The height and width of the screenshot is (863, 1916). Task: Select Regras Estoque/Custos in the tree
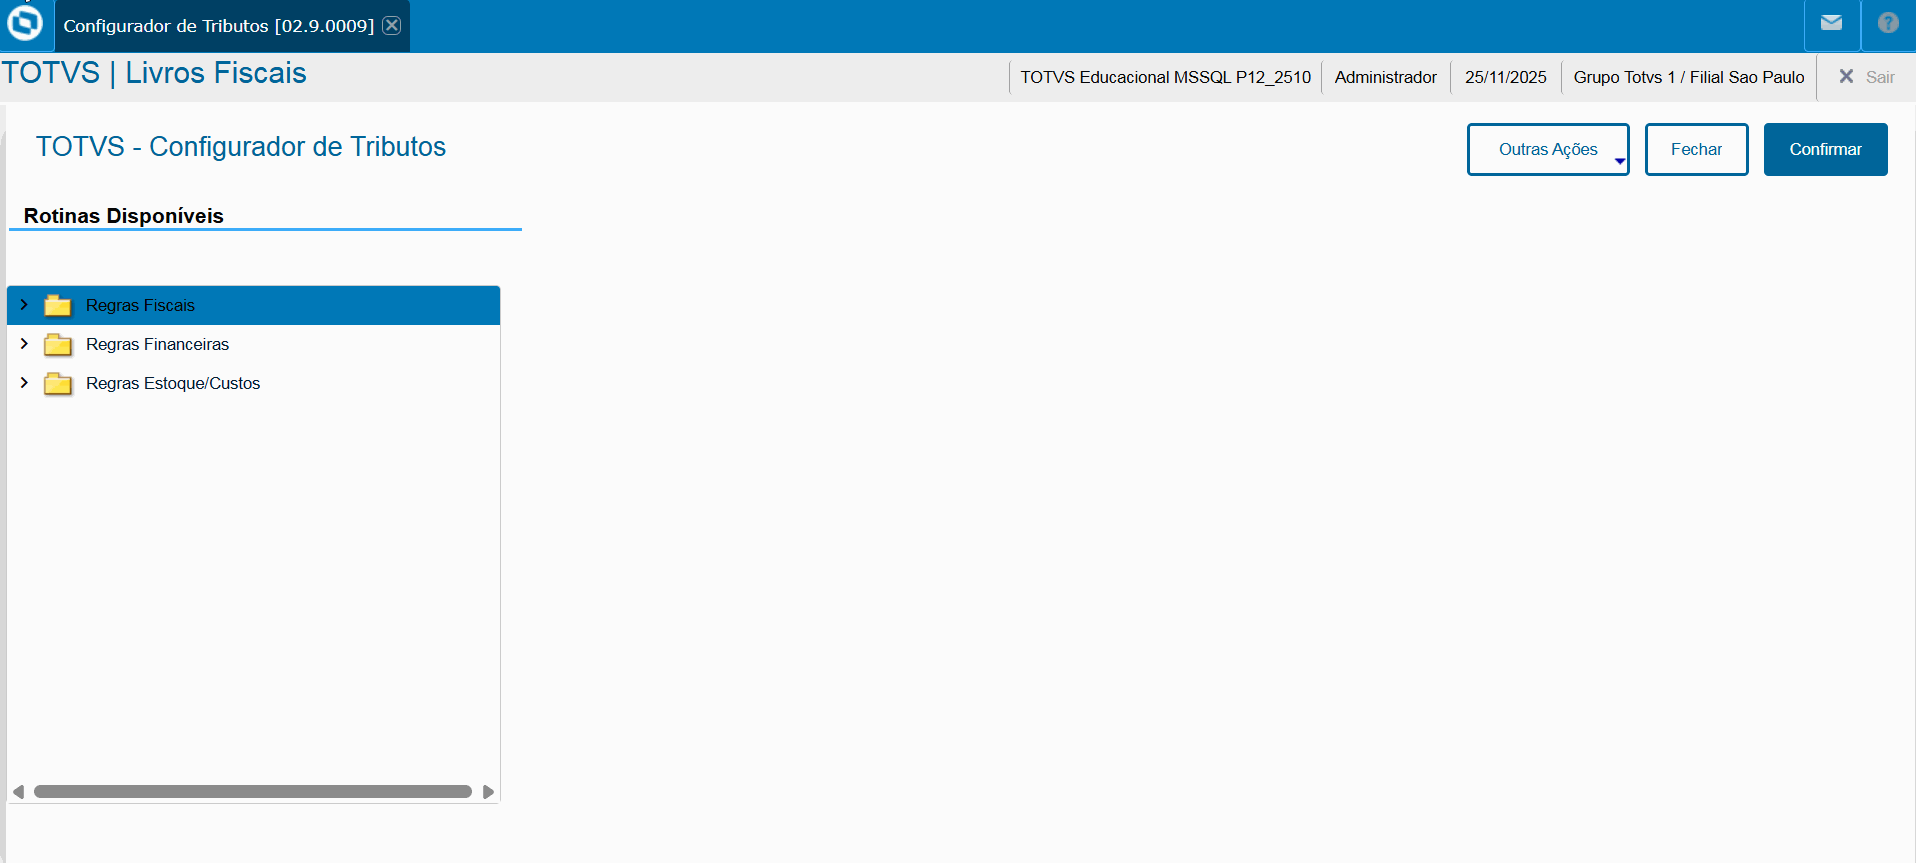tap(254, 383)
